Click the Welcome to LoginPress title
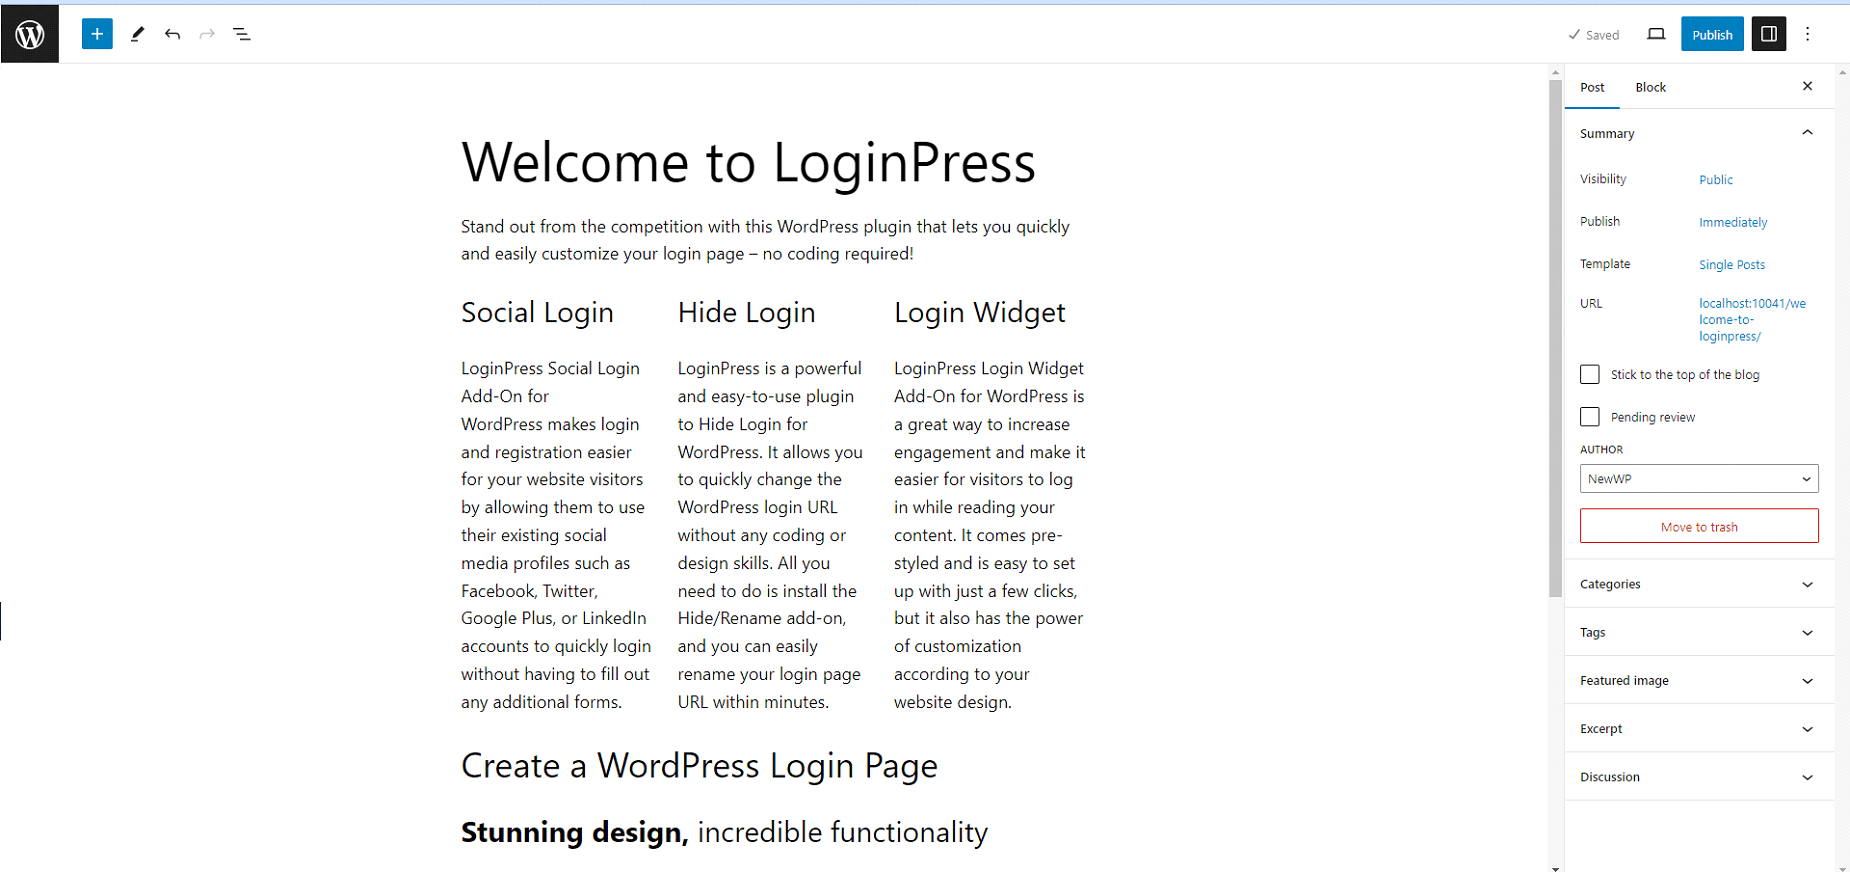This screenshot has width=1850, height=872. 748,162
